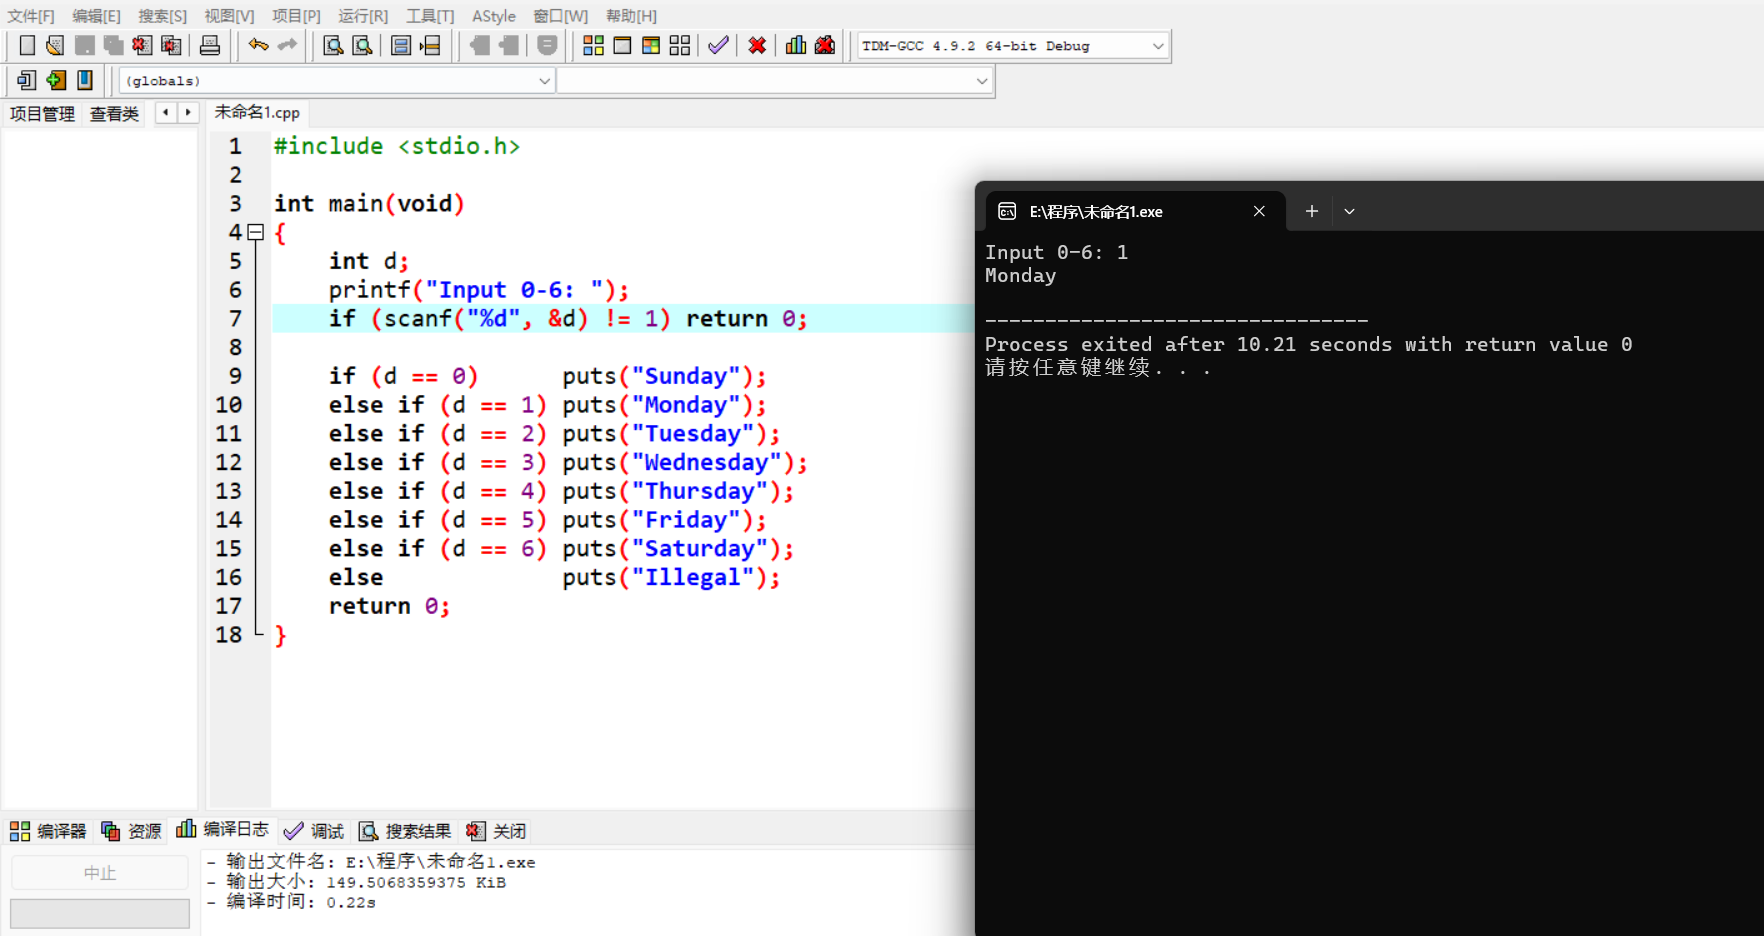This screenshot has width=1764, height=936.
Task: Open the 帮助[H] menu
Action: (631, 16)
